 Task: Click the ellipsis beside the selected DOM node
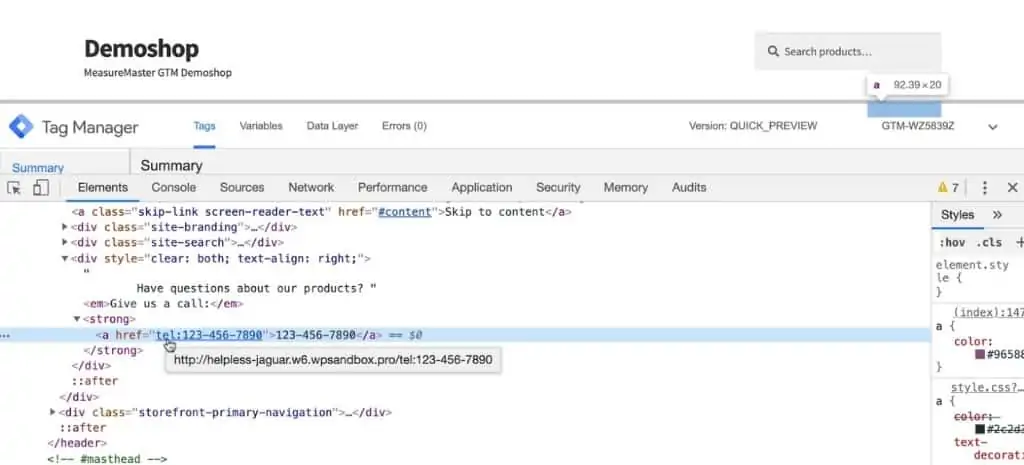(5, 336)
